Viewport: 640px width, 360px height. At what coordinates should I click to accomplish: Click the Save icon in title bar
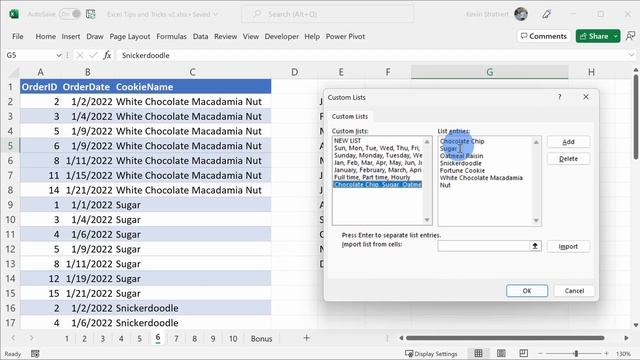91,14
